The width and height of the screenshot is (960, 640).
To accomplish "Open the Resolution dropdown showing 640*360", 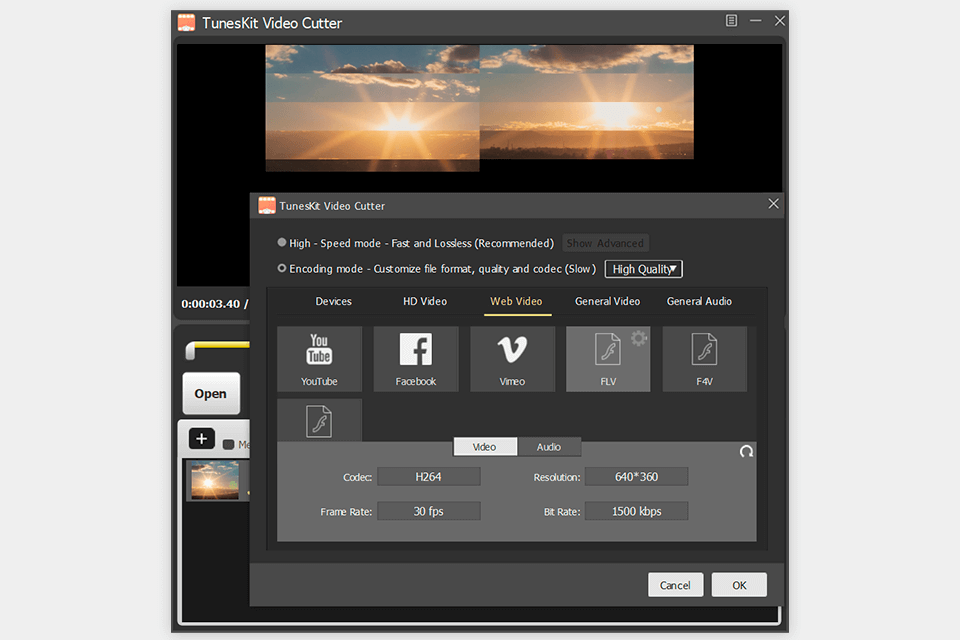I will [x=636, y=476].
